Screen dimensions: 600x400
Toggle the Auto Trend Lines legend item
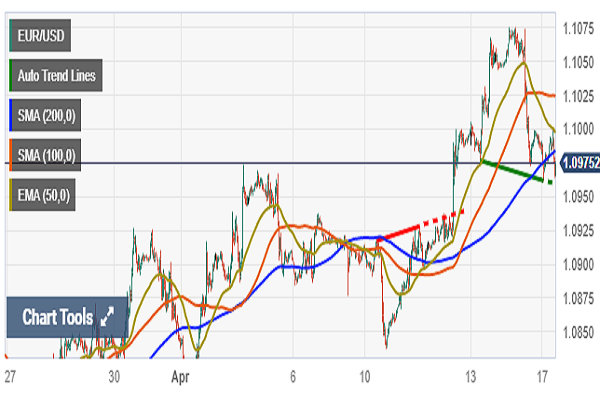point(58,74)
